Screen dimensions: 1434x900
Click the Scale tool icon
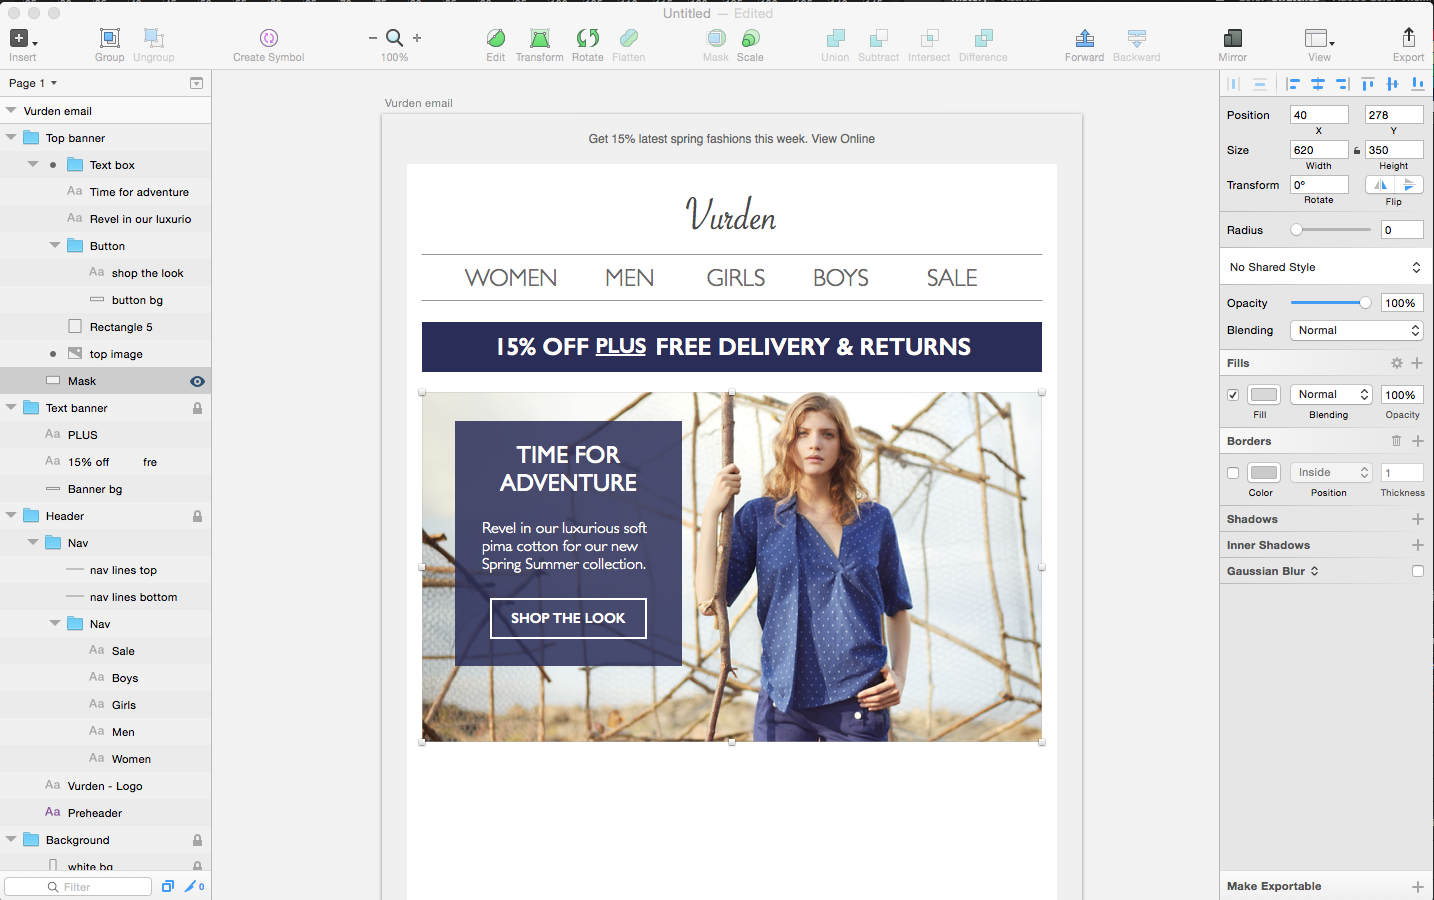(750, 38)
